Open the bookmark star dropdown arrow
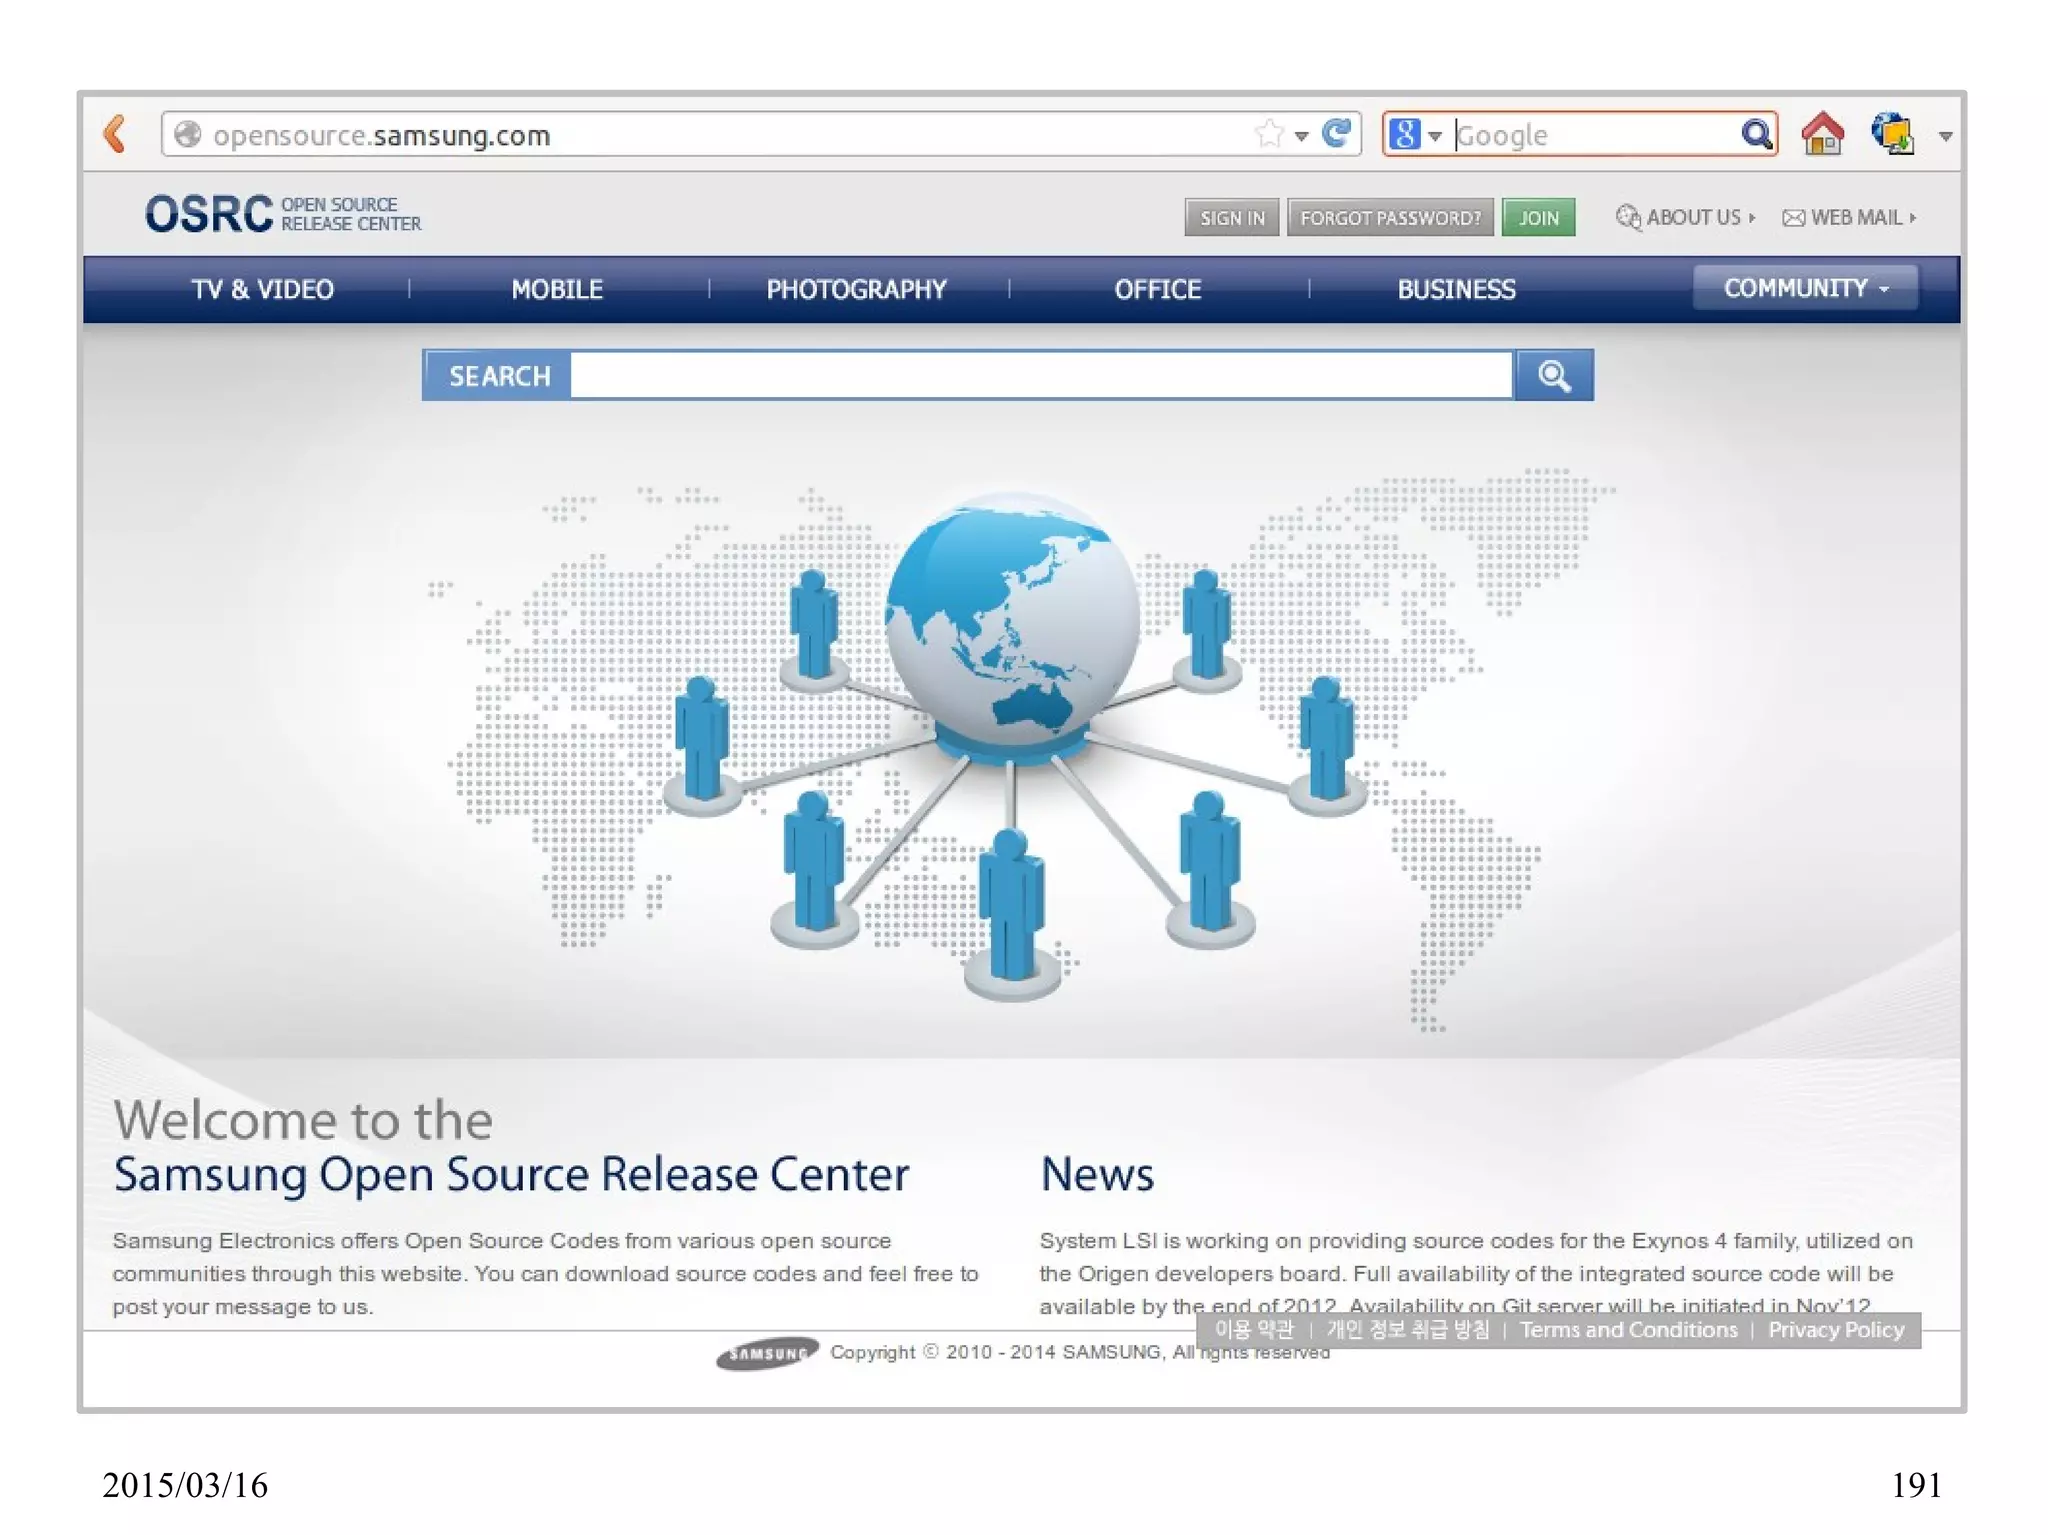This screenshot has width=2048, height=1535. [1301, 136]
